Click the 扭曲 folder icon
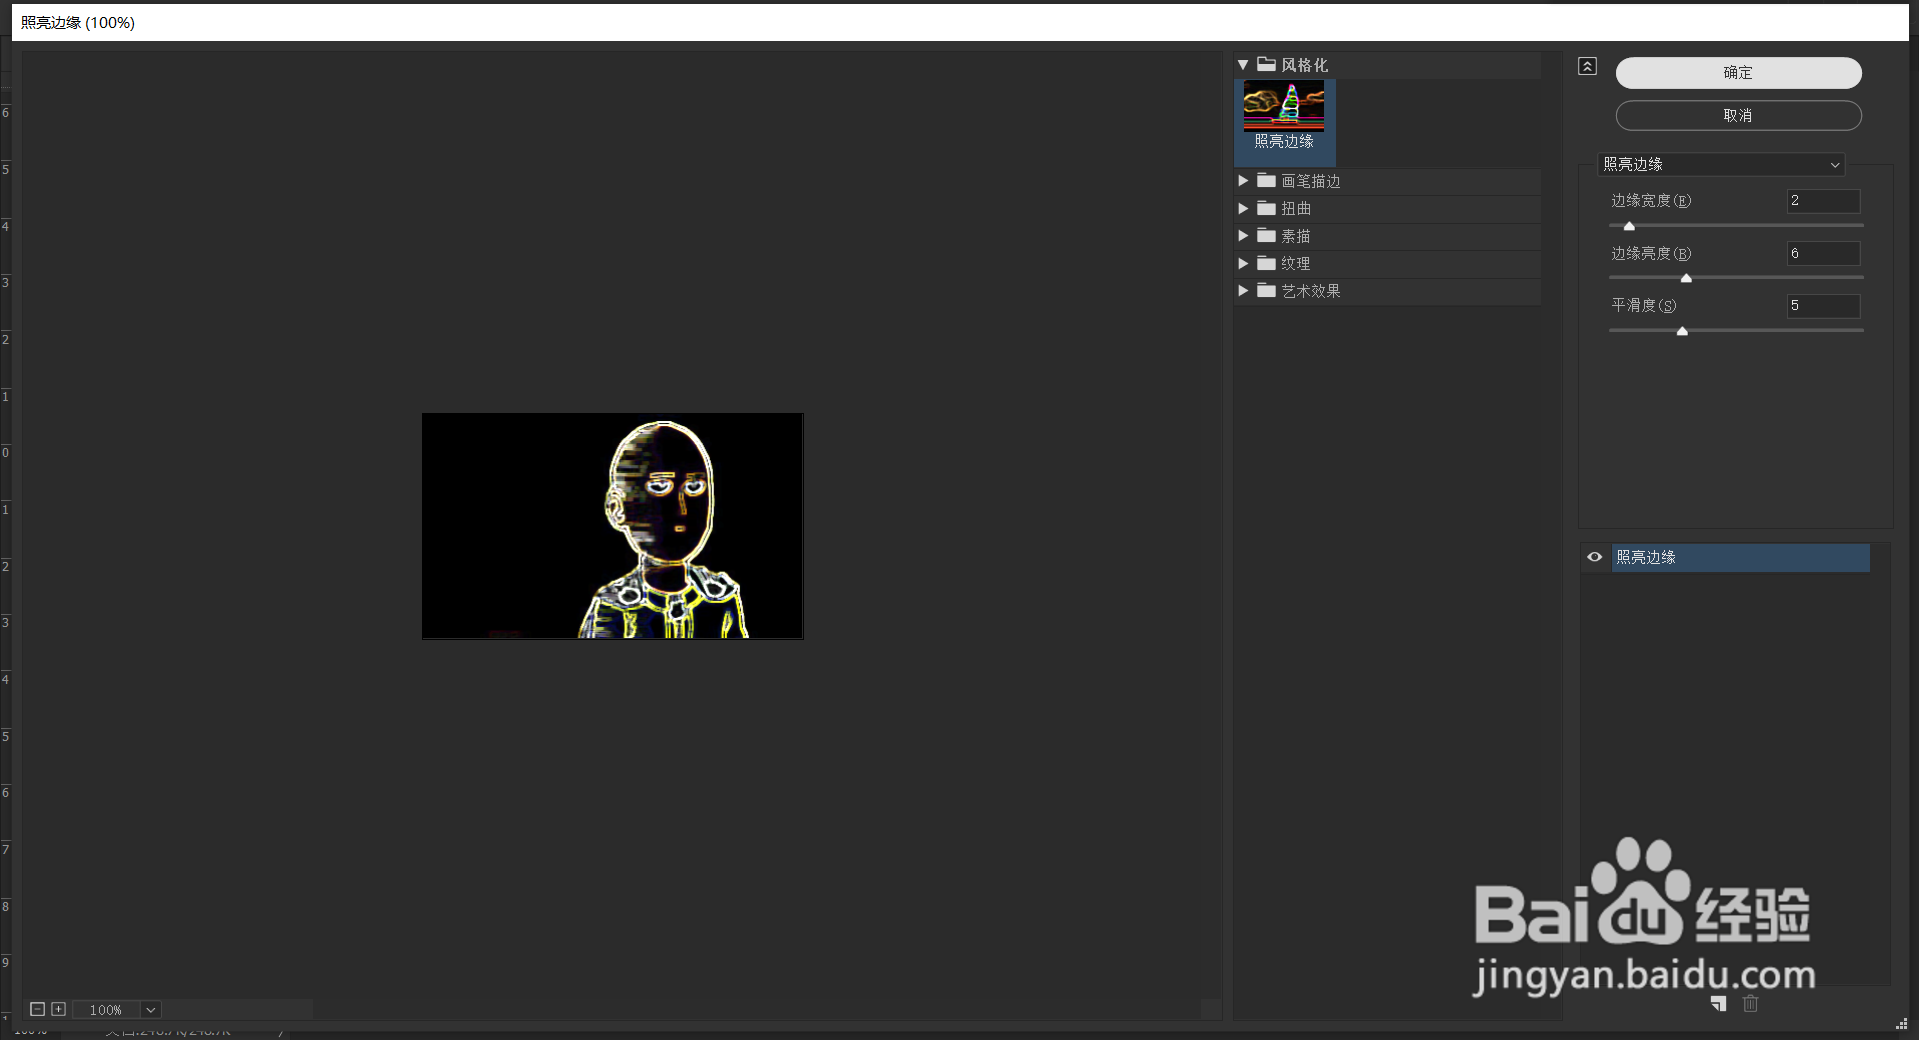 (x=1266, y=208)
